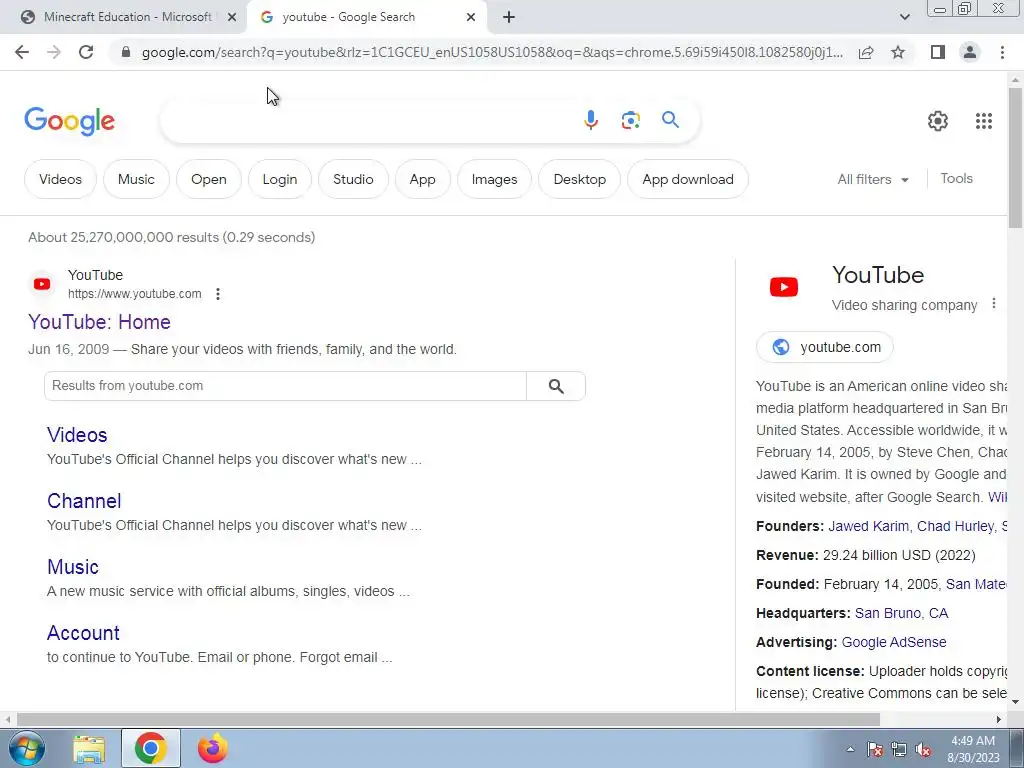Share this page using the share icon
Image resolution: width=1024 pixels, height=768 pixels.
pyautogui.click(x=866, y=52)
